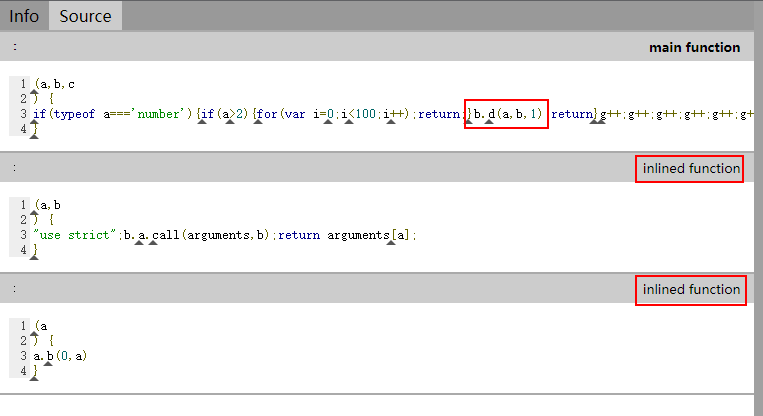Click triangle marker under 'i++' increment
Image resolution: width=763 pixels, height=416 pixels.
tap(391, 122)
